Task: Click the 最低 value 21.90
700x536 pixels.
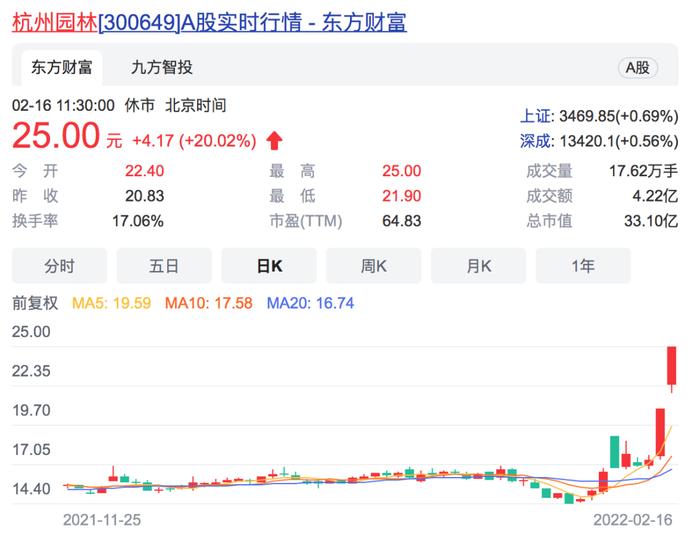Action: click(401, 196)
